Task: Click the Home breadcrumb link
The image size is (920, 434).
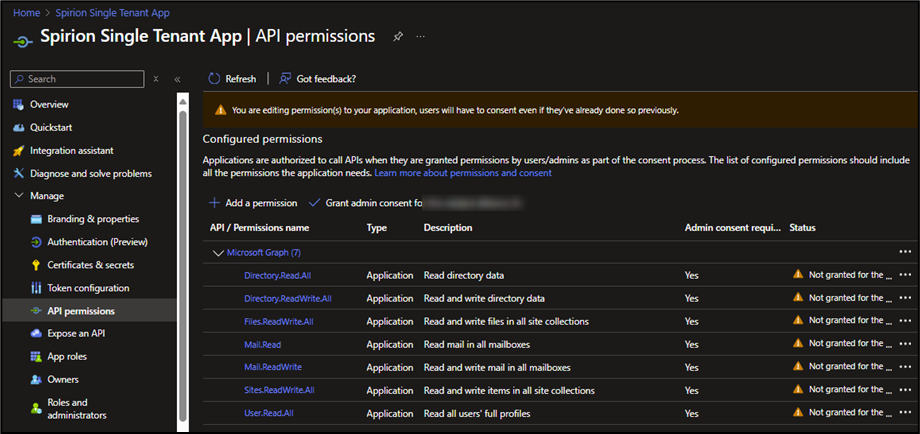Action: (x=26, y=11)
